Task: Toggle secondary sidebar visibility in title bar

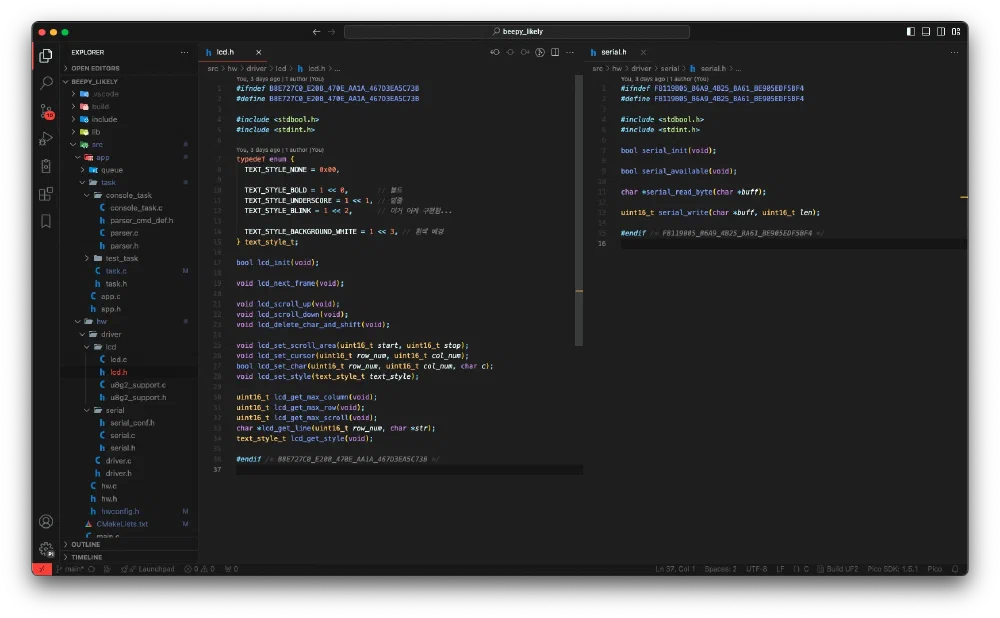Action: (941, 32)
